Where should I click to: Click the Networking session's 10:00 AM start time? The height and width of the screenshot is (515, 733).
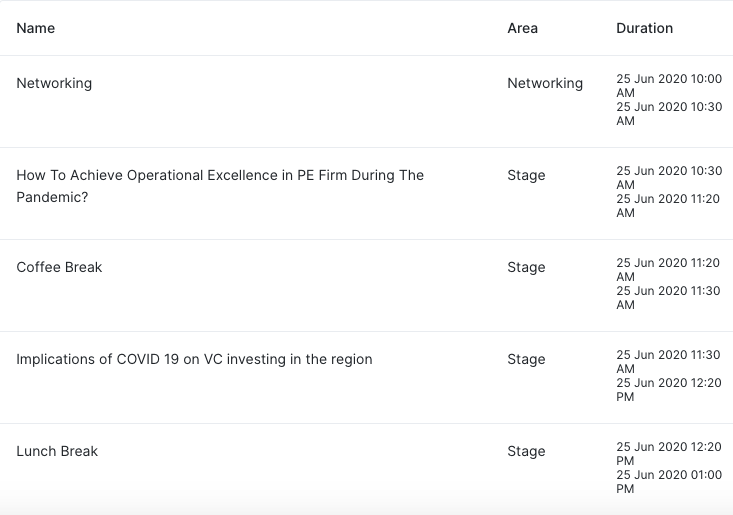click(668, 85)
